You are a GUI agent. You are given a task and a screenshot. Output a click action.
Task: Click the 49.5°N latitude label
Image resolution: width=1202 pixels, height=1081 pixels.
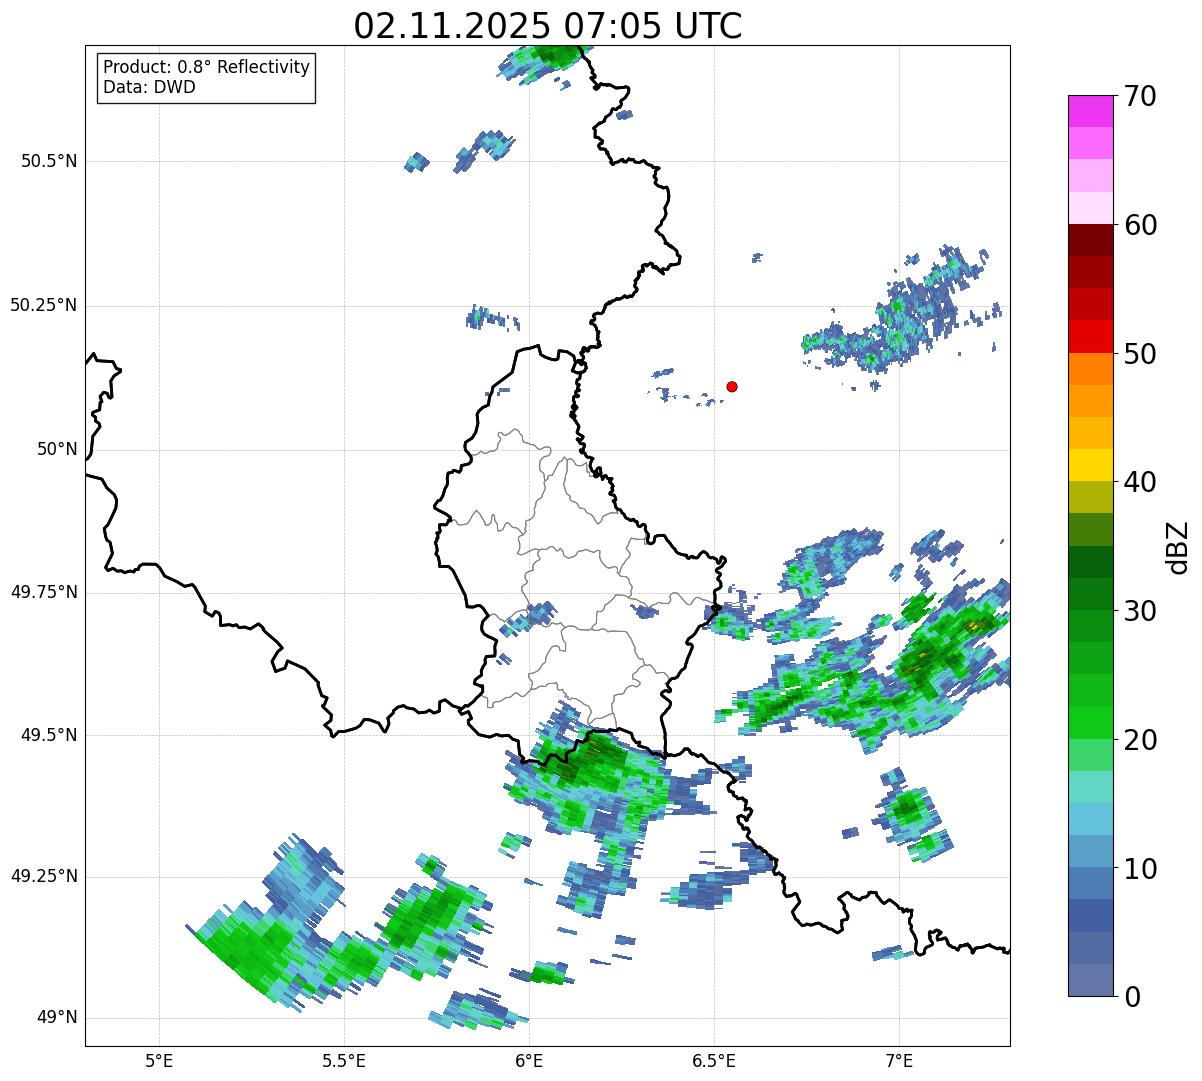click(49, 735)
